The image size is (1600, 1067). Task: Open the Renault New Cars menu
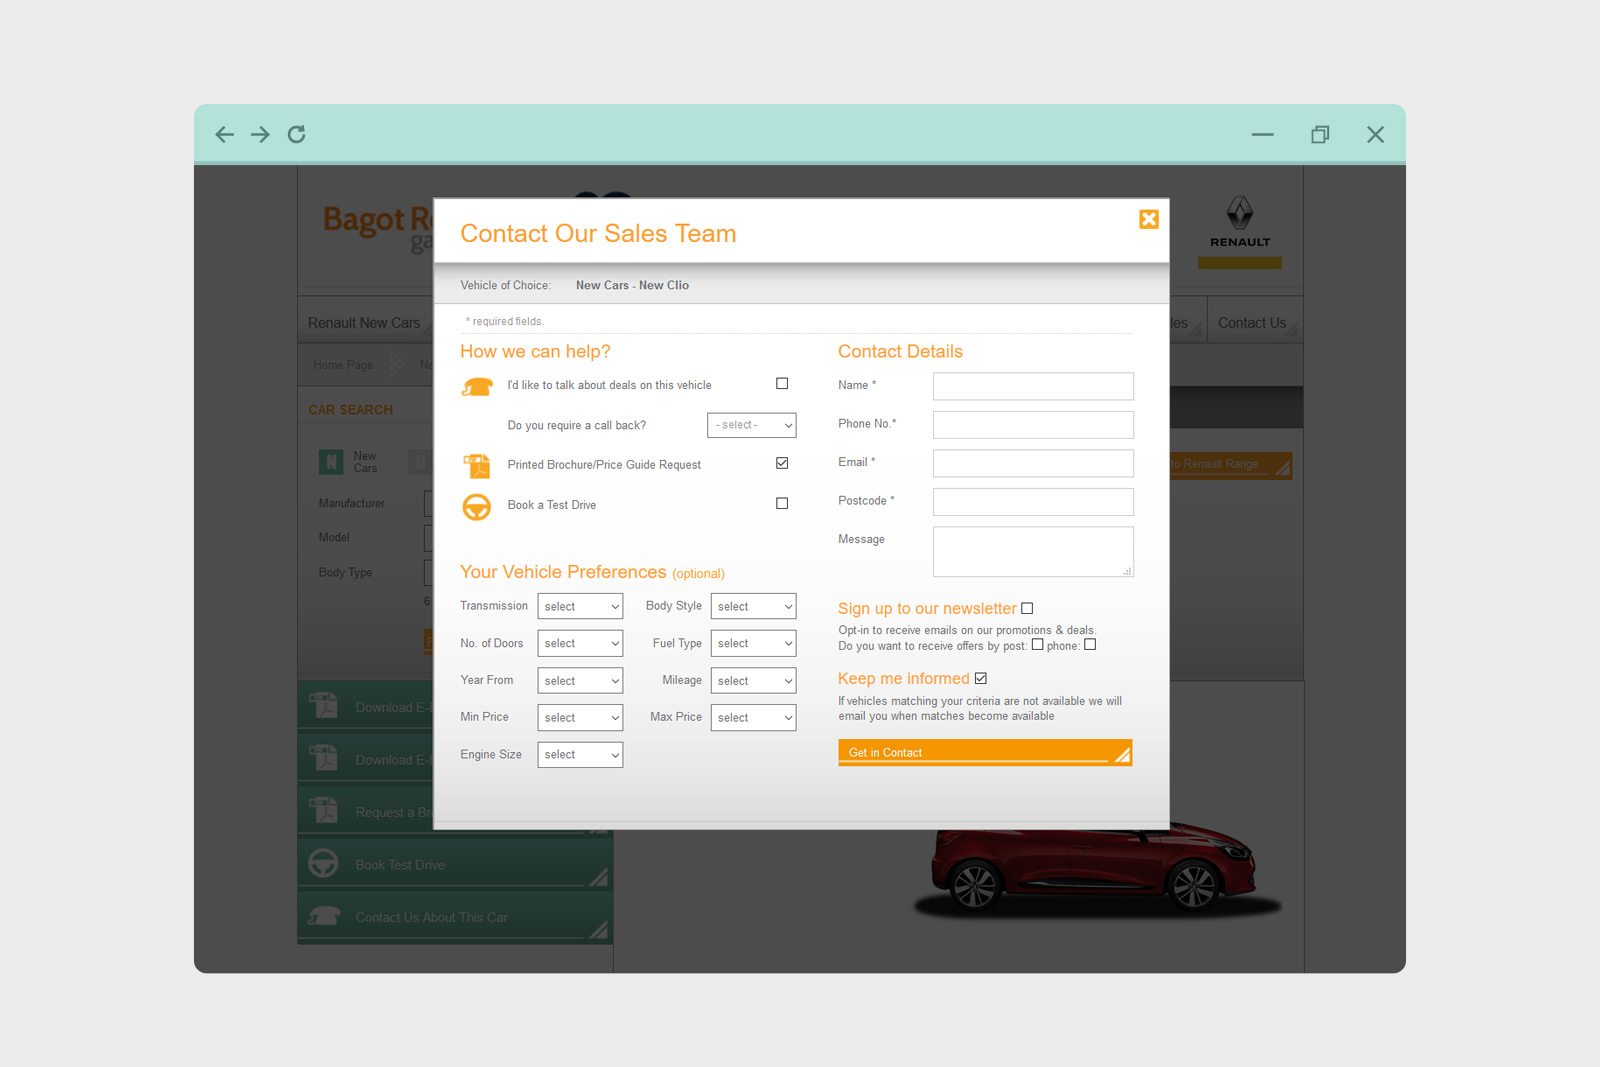pyautogui.click(x=364, y=323)
